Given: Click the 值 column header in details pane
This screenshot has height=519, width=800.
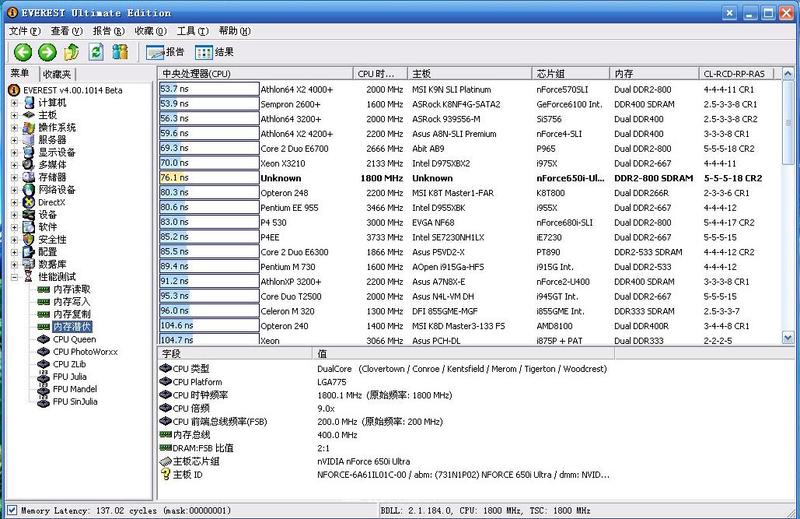Looking at the screenshot, I should coord(463,353).
